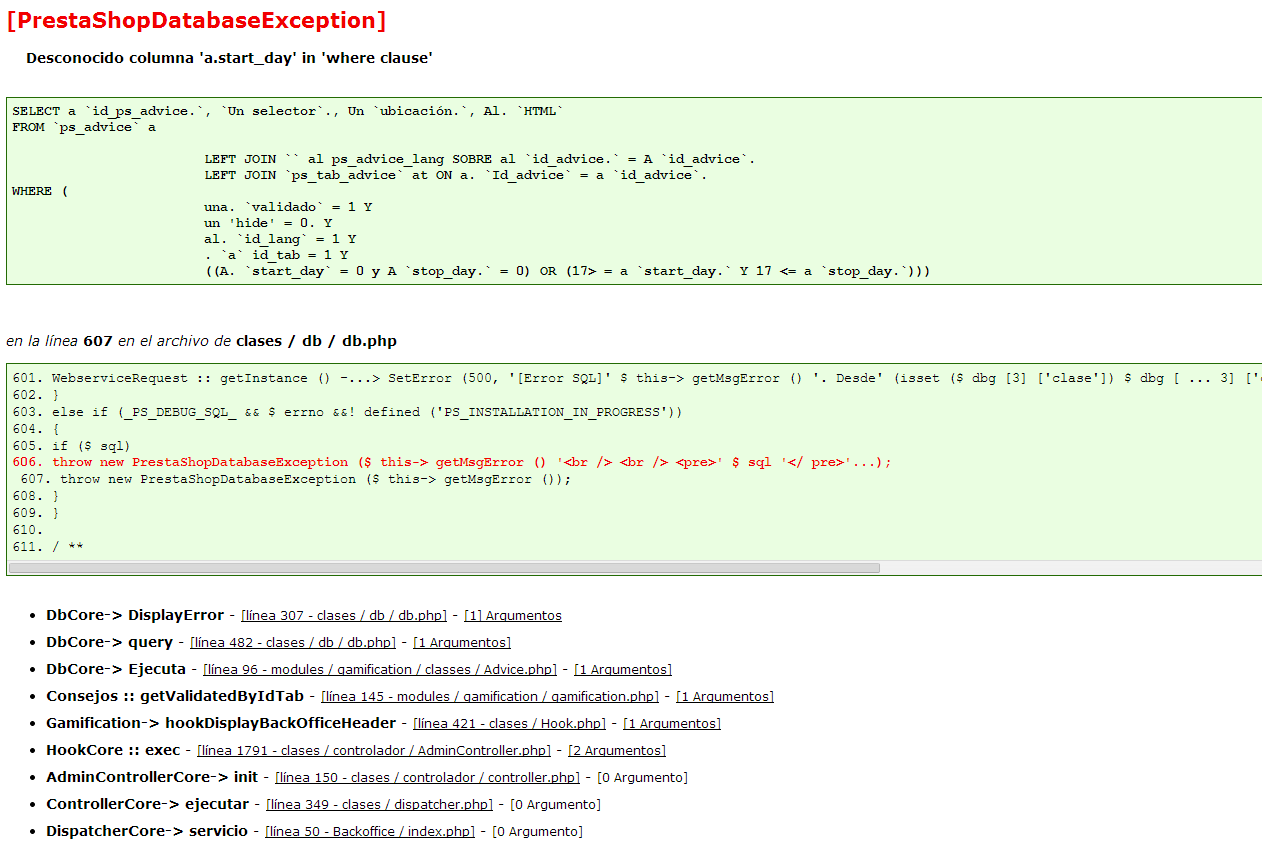This screenshot has height=843, width=1262.
Task: Click 'DbCore-> DisplayError' stack entry label
Action: click(x=135, y=615)
